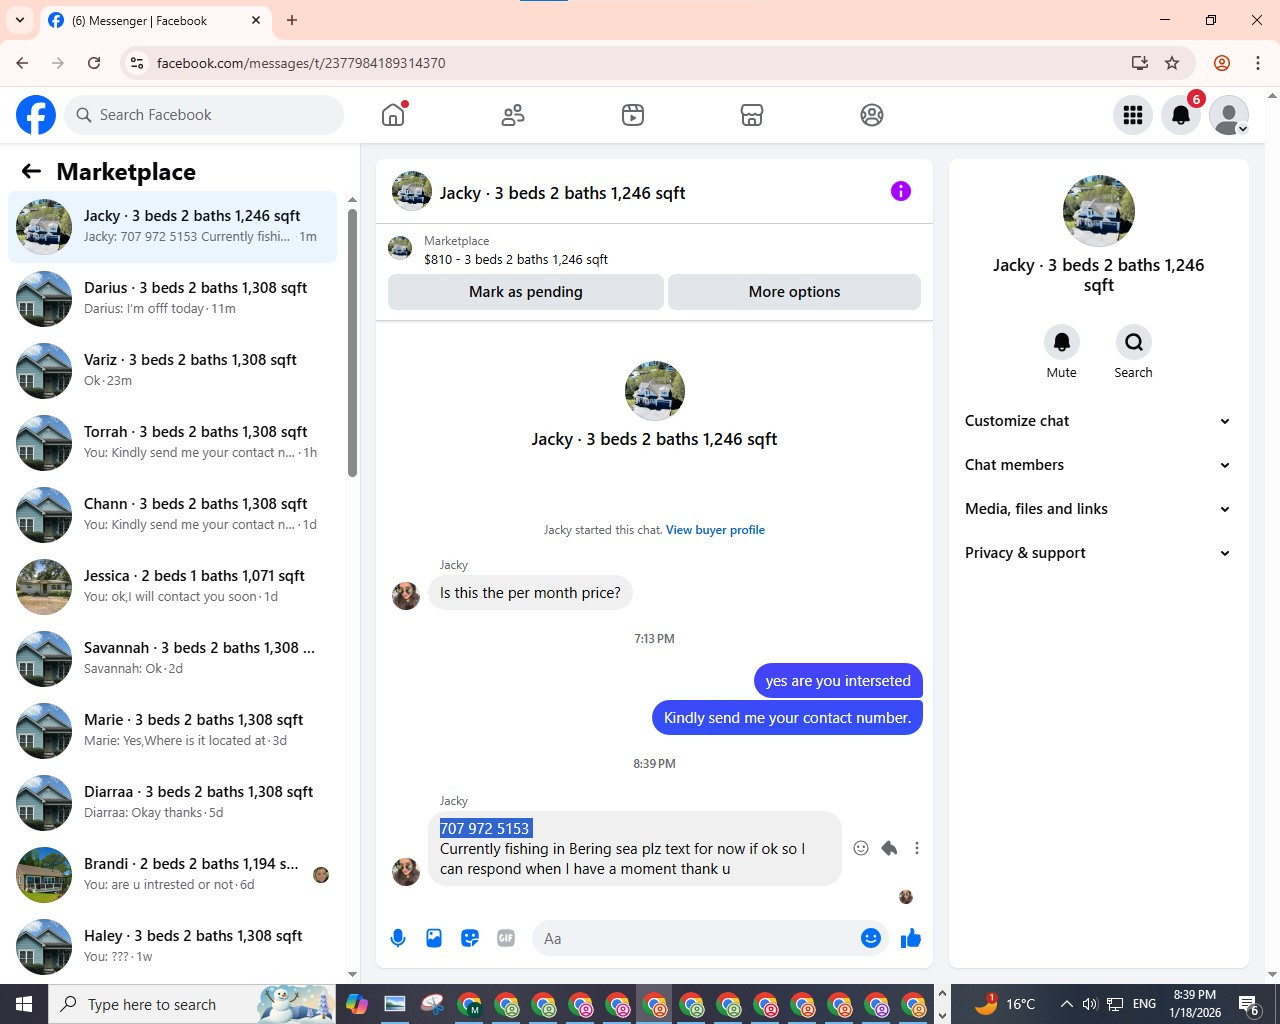Open the Jessica 2 beds 1 baths conversation
Image resolution: width=1280 pixels, height=1024 pixels.
point(173,586)
